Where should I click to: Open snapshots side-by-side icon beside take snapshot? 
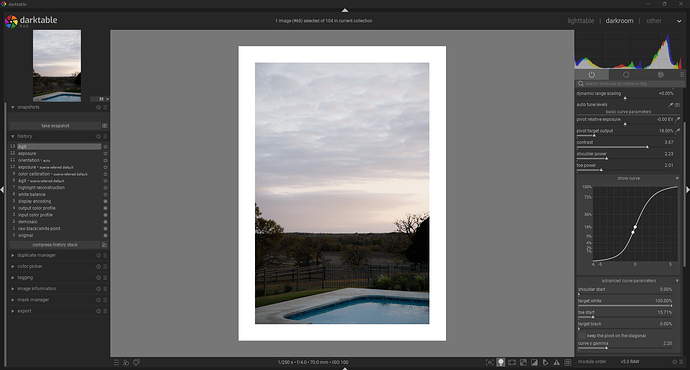pyautogui.click(x=105, y=126)
